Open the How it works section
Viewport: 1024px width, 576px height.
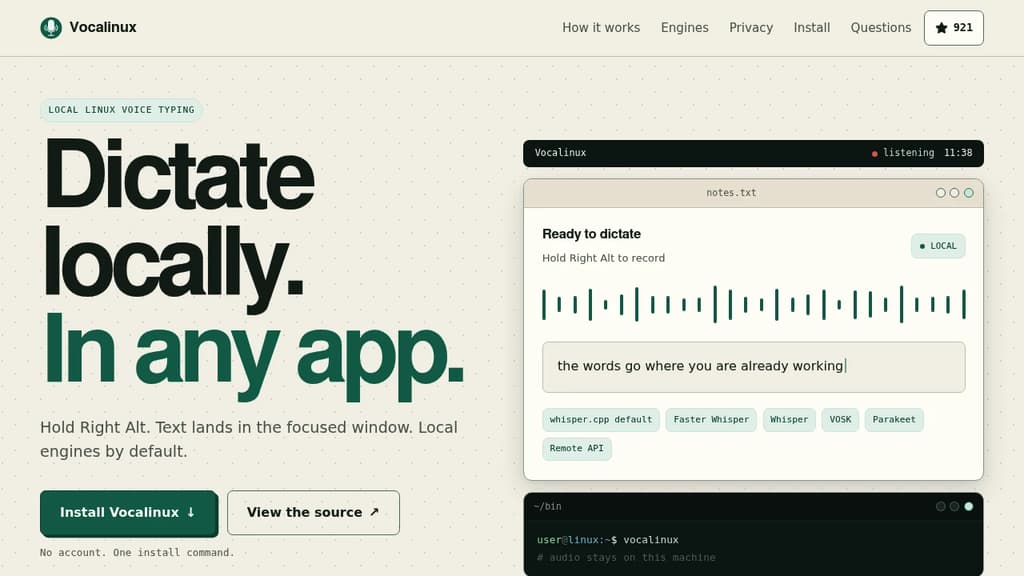[x=601, y=27]
